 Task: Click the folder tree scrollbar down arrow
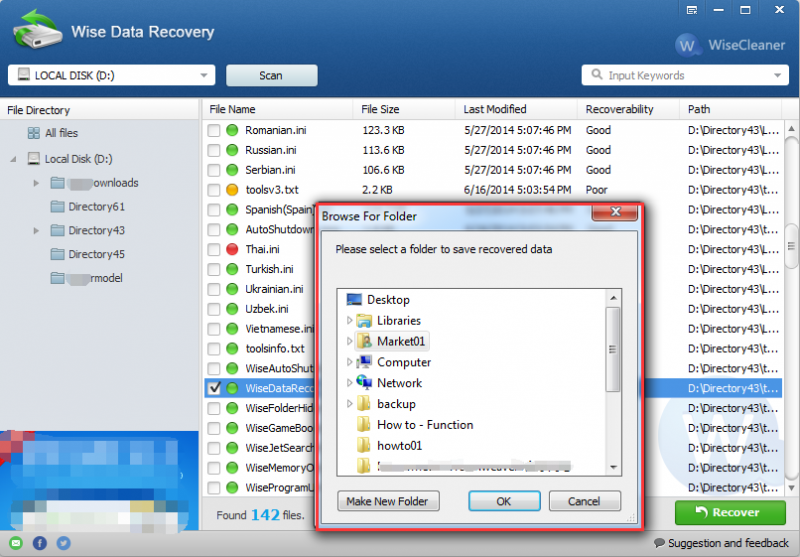point(613,467)
